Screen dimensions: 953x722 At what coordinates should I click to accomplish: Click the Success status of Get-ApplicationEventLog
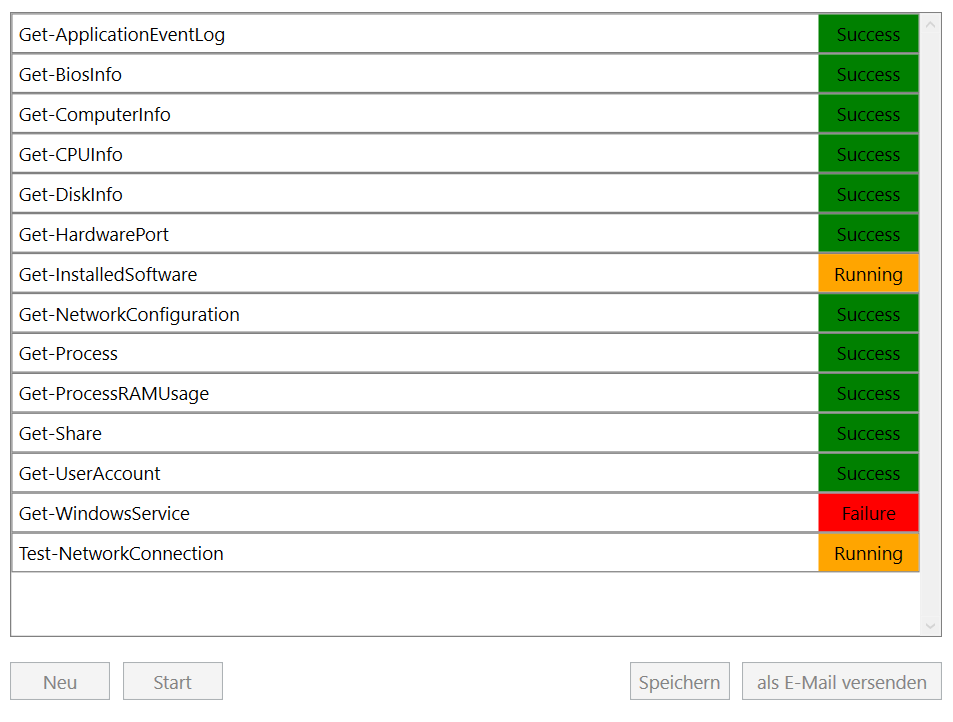(869, 34)
